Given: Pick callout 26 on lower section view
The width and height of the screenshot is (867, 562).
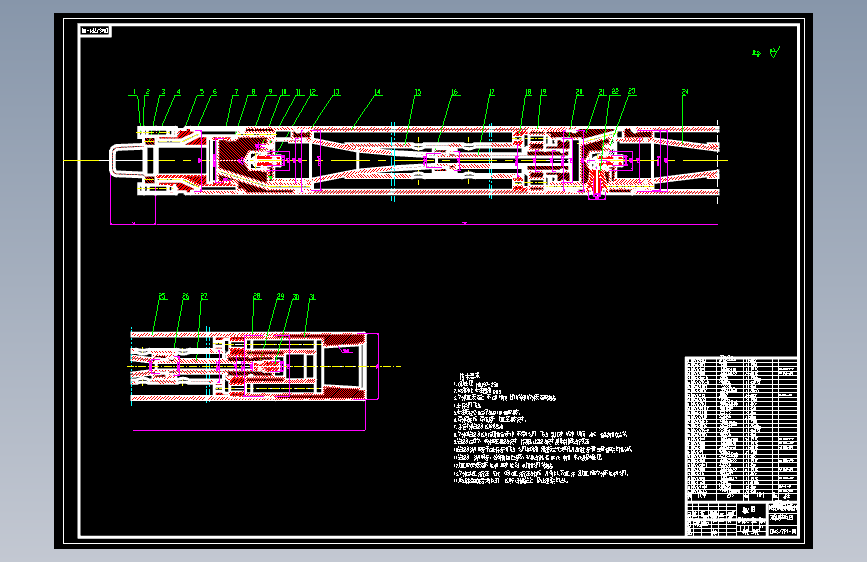Looking at the screenshot, I should (x=185, y=296).
